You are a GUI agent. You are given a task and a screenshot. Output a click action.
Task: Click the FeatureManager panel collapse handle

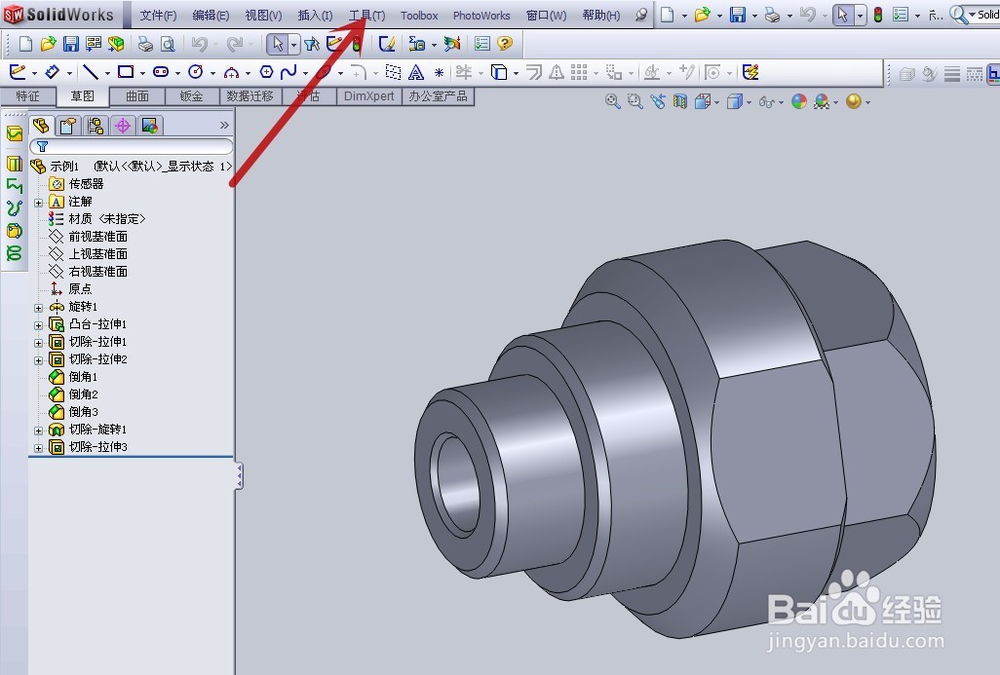point(239,477)
